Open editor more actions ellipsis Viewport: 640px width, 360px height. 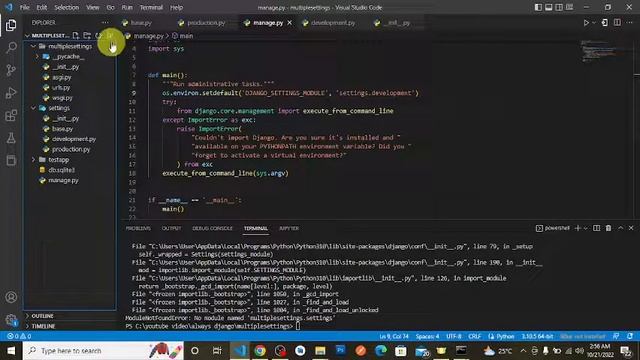coord(629,23)
